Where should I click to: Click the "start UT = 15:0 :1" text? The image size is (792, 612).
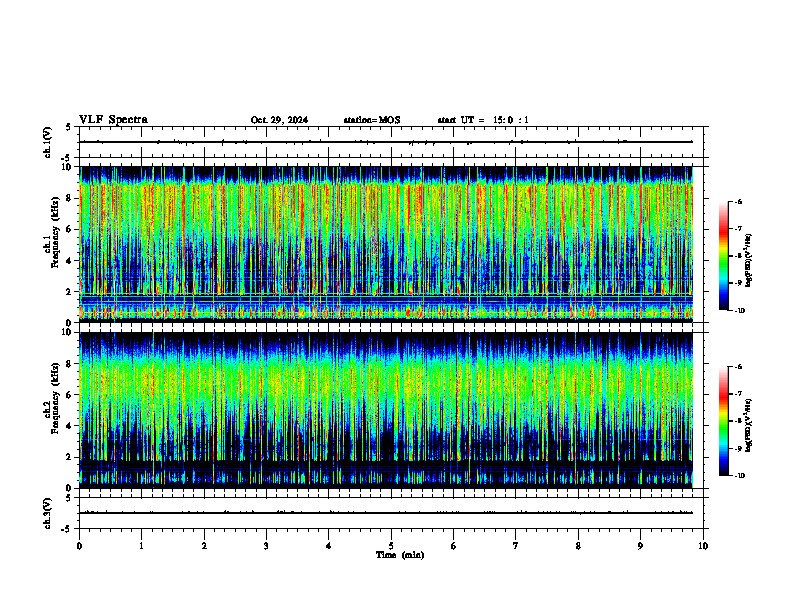(x=483, y=120)
